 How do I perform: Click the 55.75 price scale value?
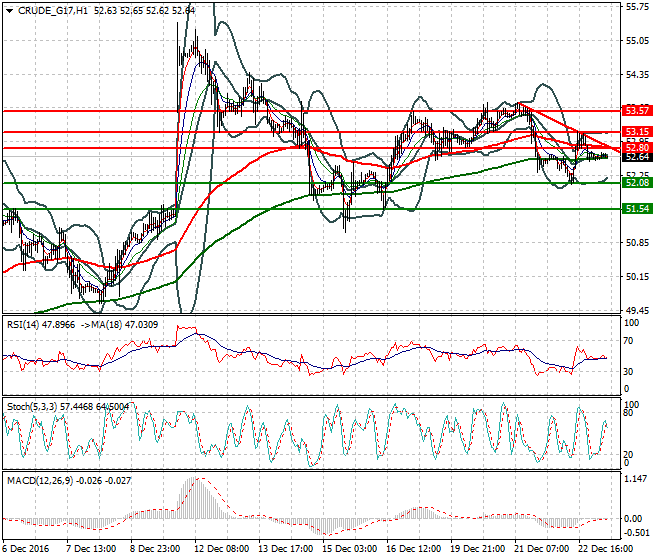(x=637, y=7)
